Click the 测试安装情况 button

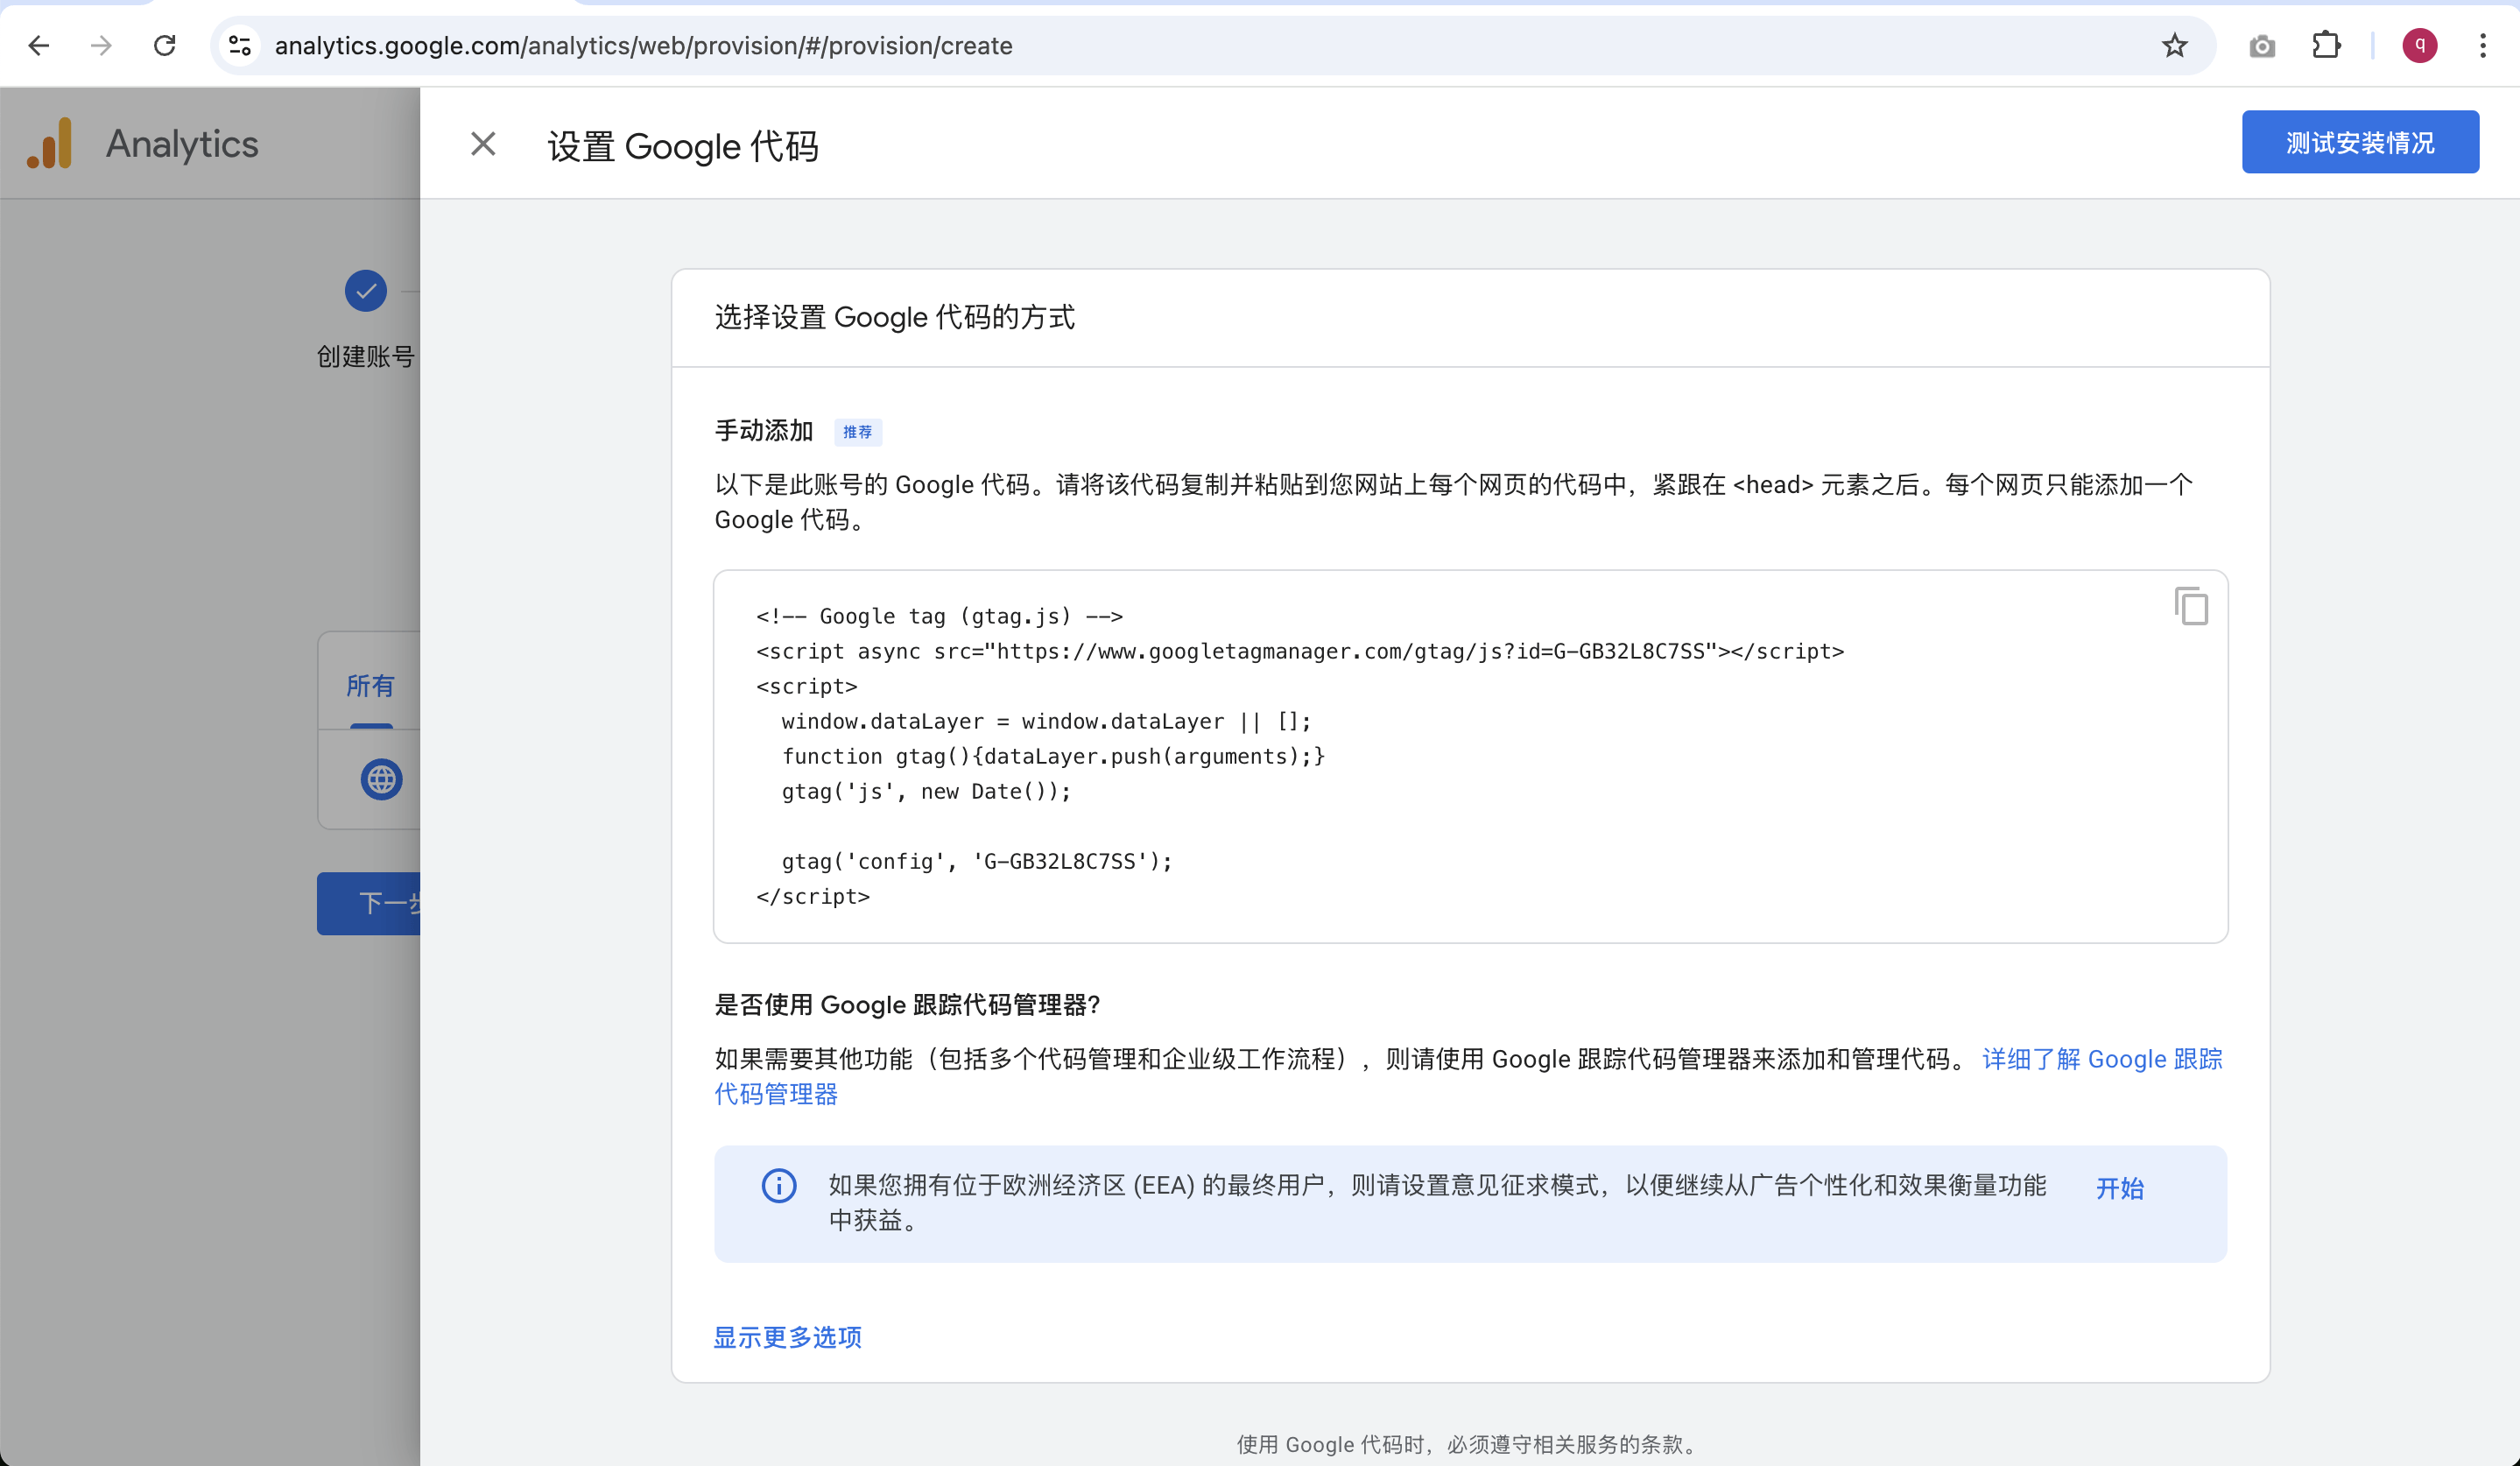(x=2359, y=142)
